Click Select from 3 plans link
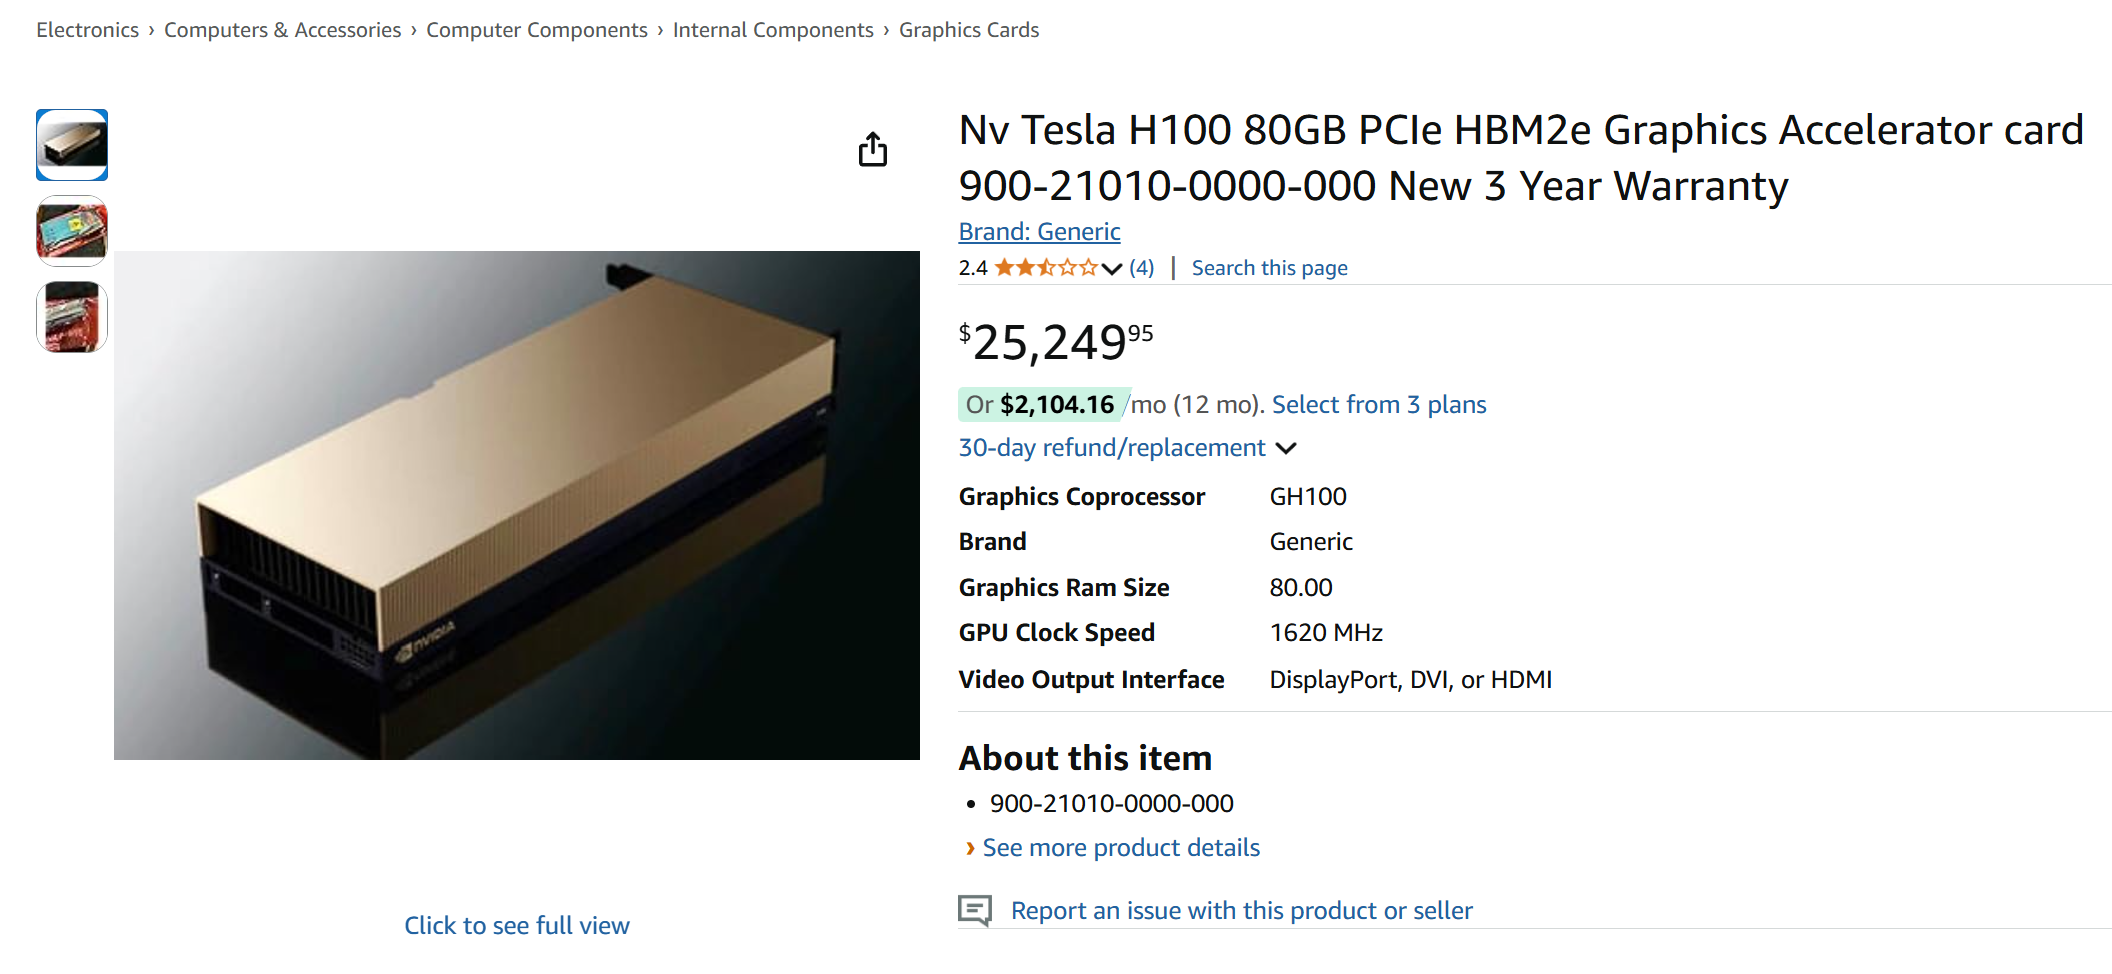The height and width of the screenshot is (974, 2112). tap(1379, 404)
